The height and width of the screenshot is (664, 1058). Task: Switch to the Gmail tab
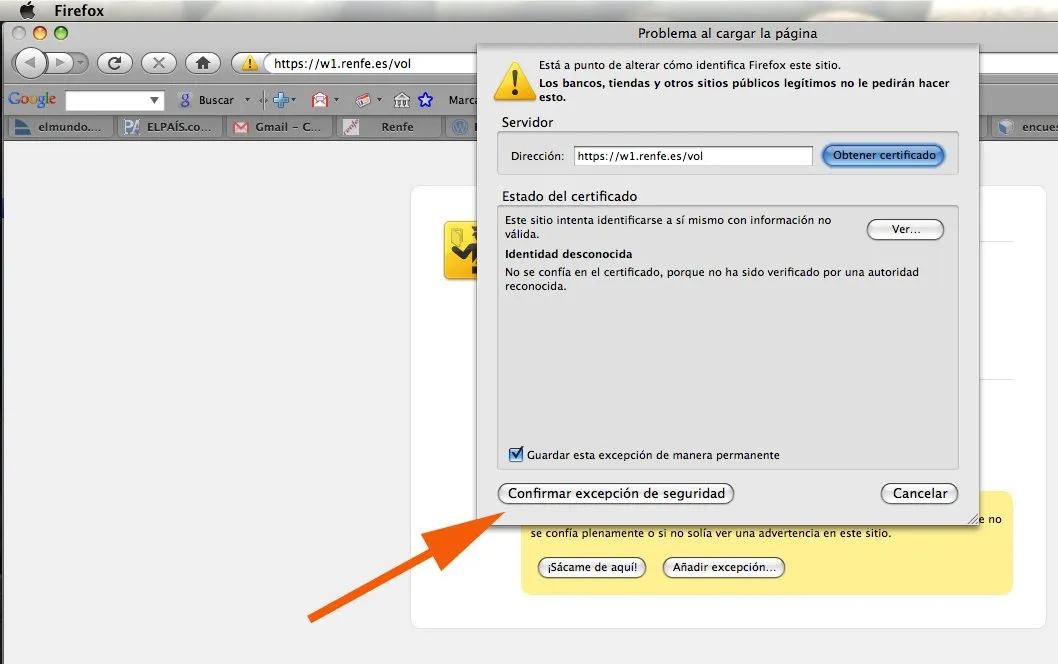279,127
